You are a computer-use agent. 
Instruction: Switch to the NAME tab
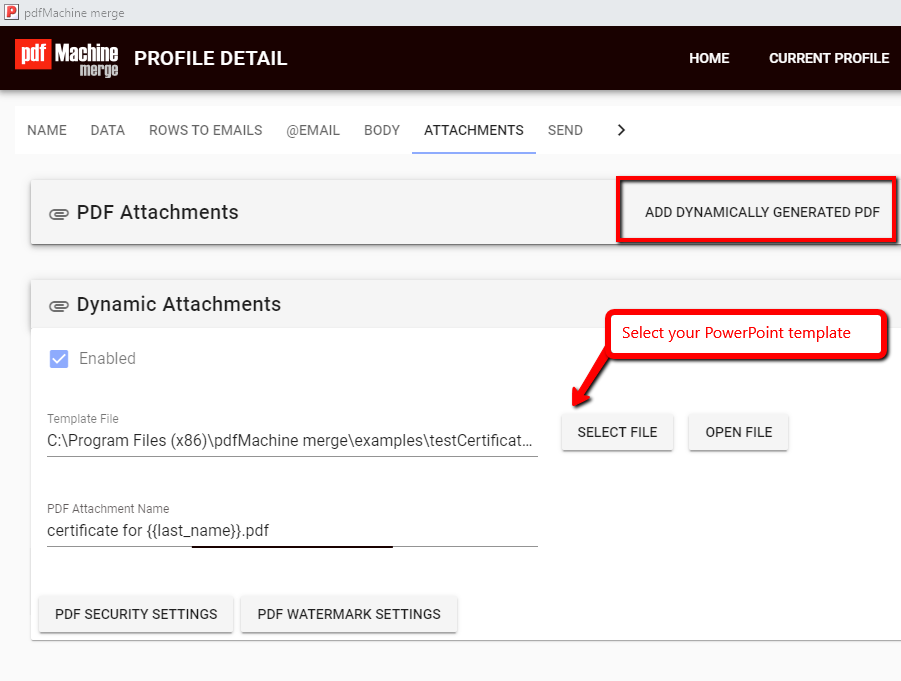tap(47, 130)
